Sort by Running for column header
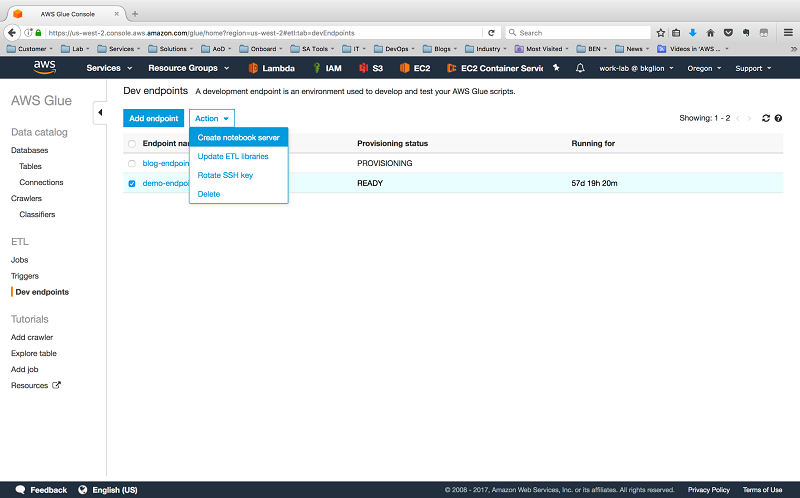This screenshot has height=498, width=800. click(593, 143)
